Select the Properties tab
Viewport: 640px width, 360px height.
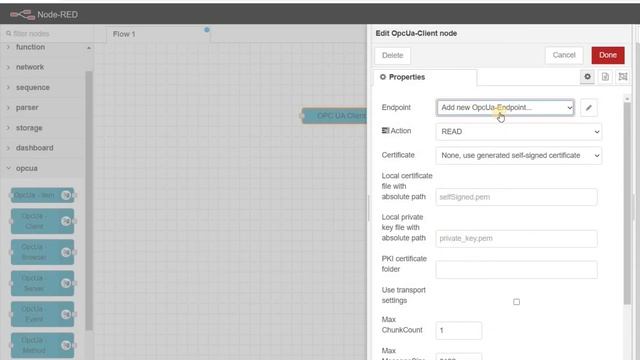[x=424, y=77]
